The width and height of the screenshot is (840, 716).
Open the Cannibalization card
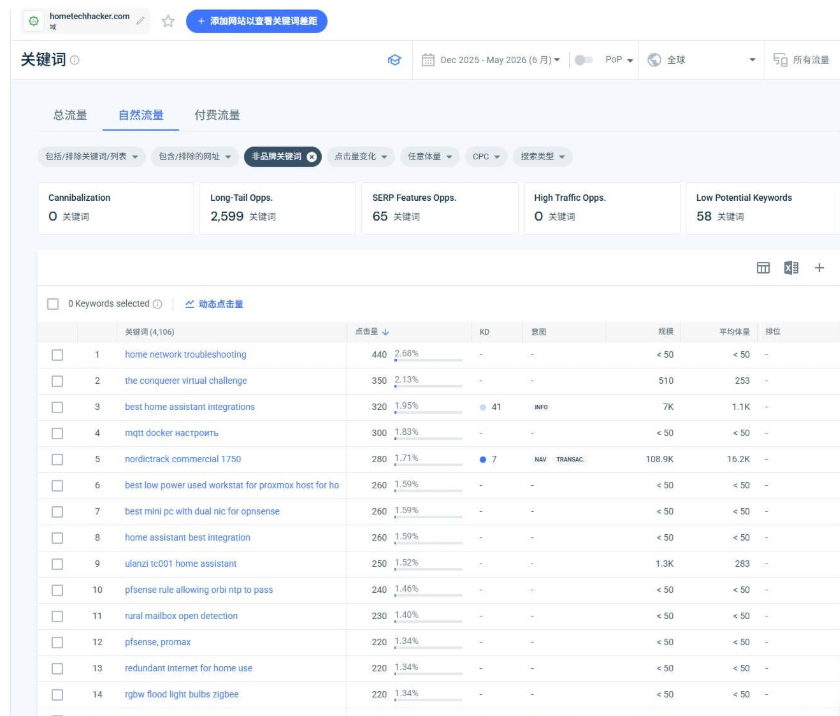pyautogui.click(x=116, y=208)
